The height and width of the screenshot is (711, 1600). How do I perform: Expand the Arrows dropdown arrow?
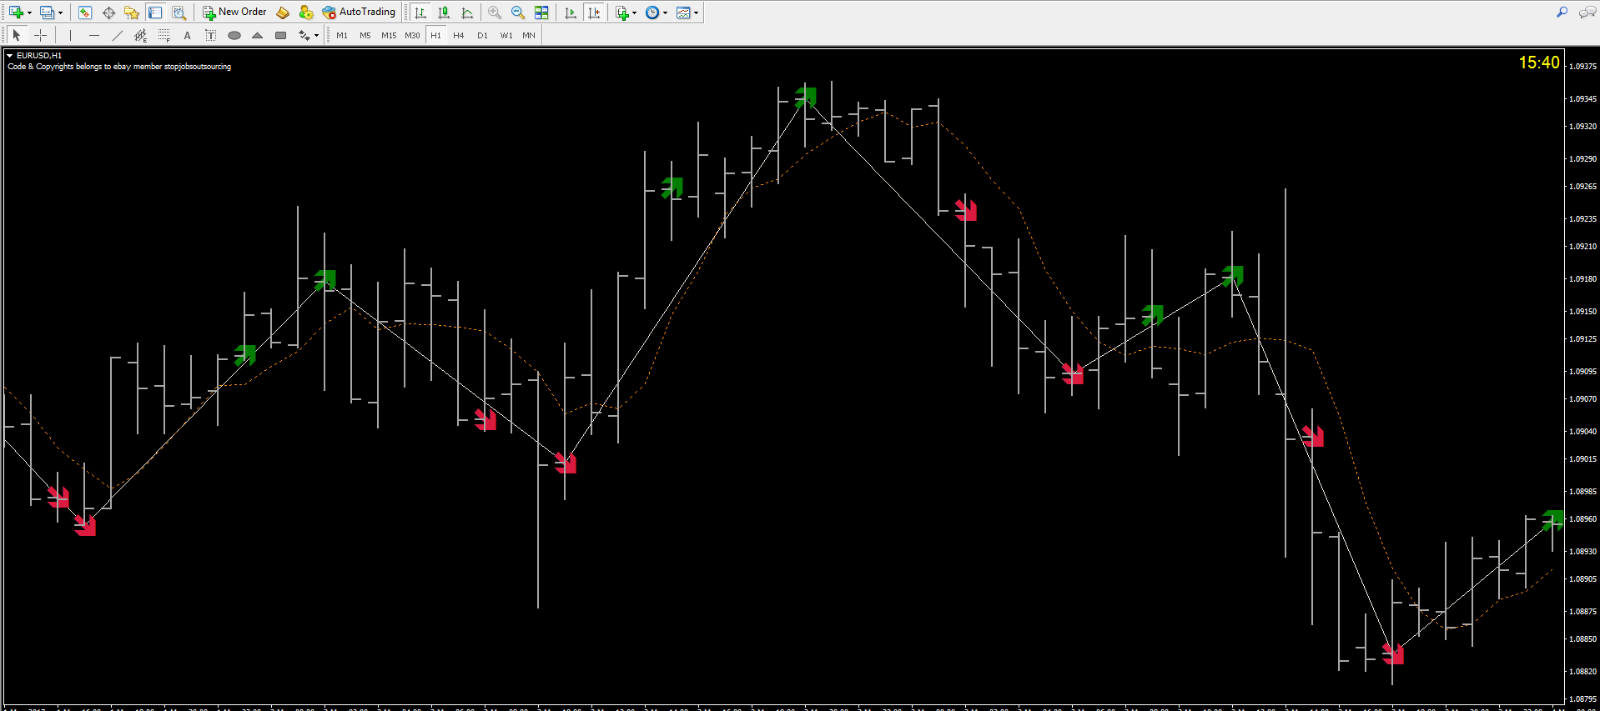click(316, 36)
